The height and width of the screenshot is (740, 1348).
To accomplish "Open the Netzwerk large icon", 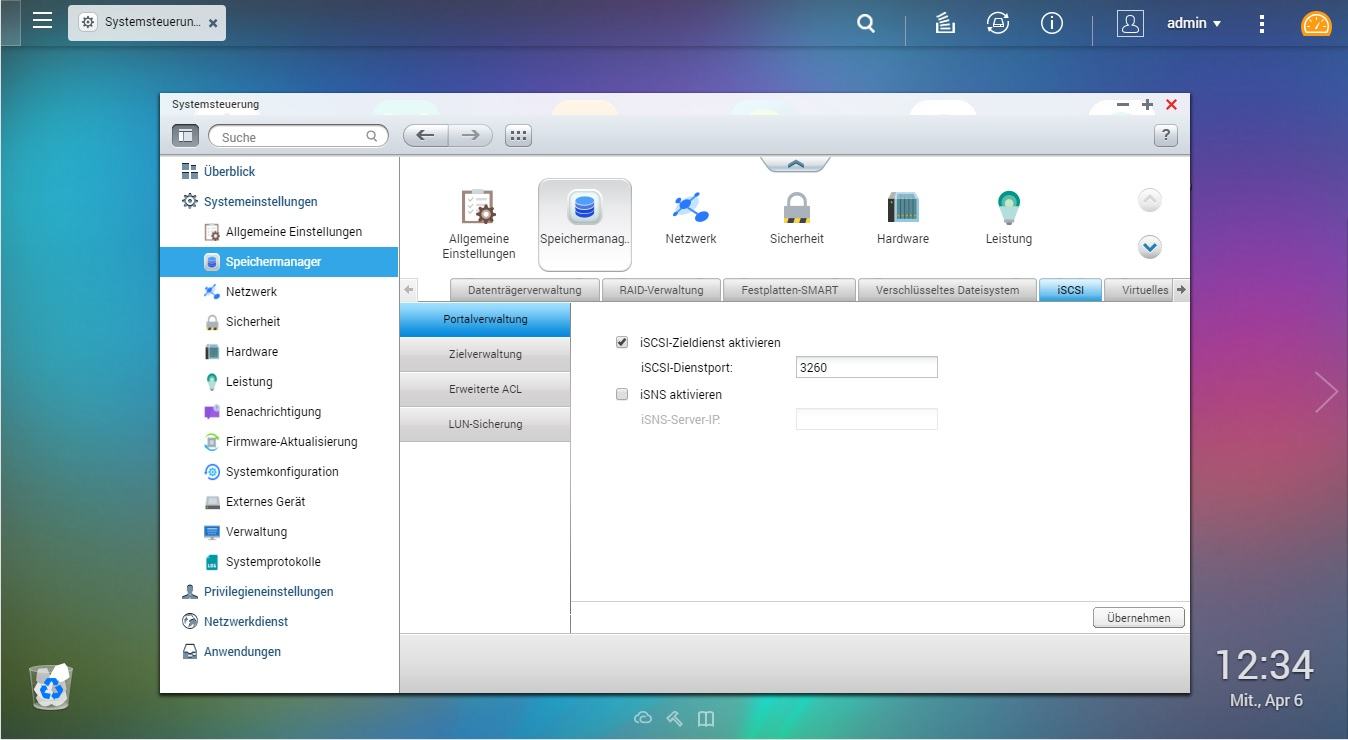I will 691,218.
